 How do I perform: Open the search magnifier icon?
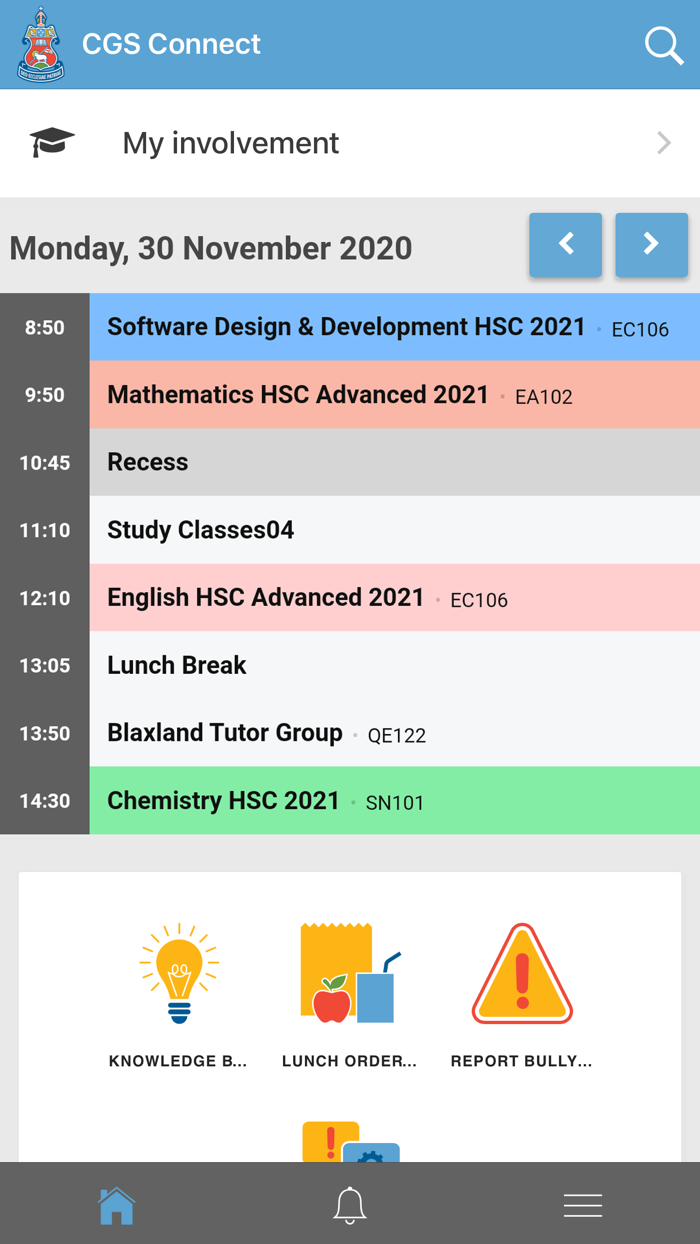click(664, 45)
